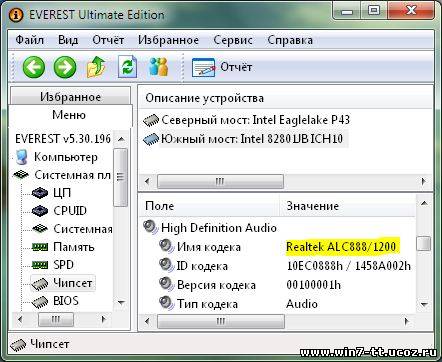Click the Отчёт report toolbar icon
Screen dimensions: 442x362
pos(203,67)
